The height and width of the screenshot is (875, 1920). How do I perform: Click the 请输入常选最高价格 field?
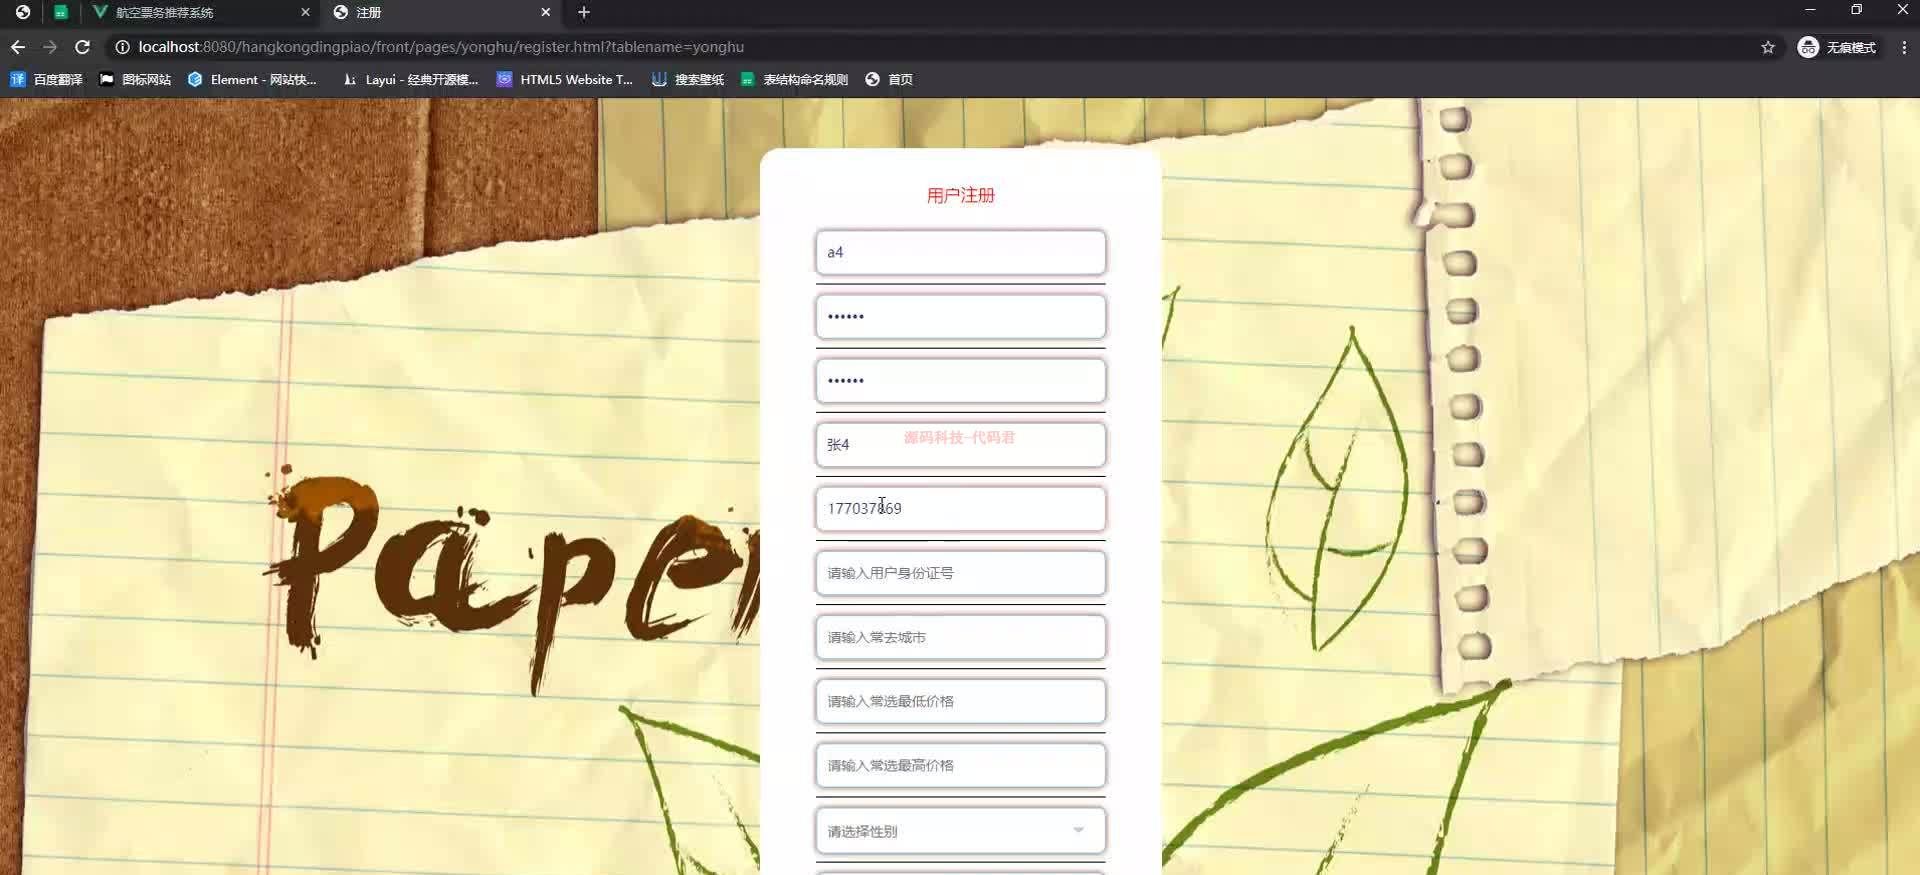point(960,765)
